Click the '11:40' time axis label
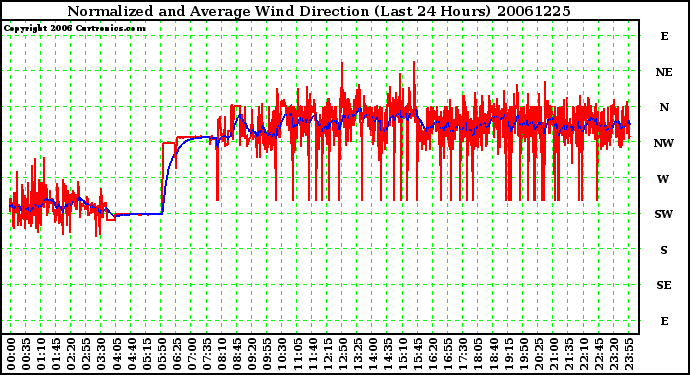The height and width of the screenshot is (375, 690). (312, 354)
